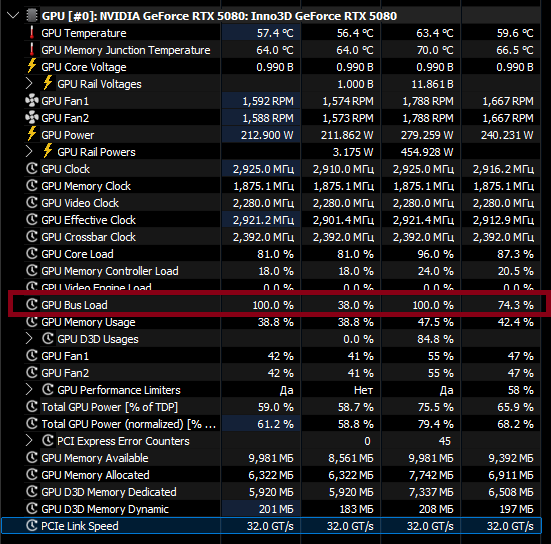Expand GPU Performance Limiters
Image resolution: width=551 pixels, height=544 pixels.
tap(29, 390)
